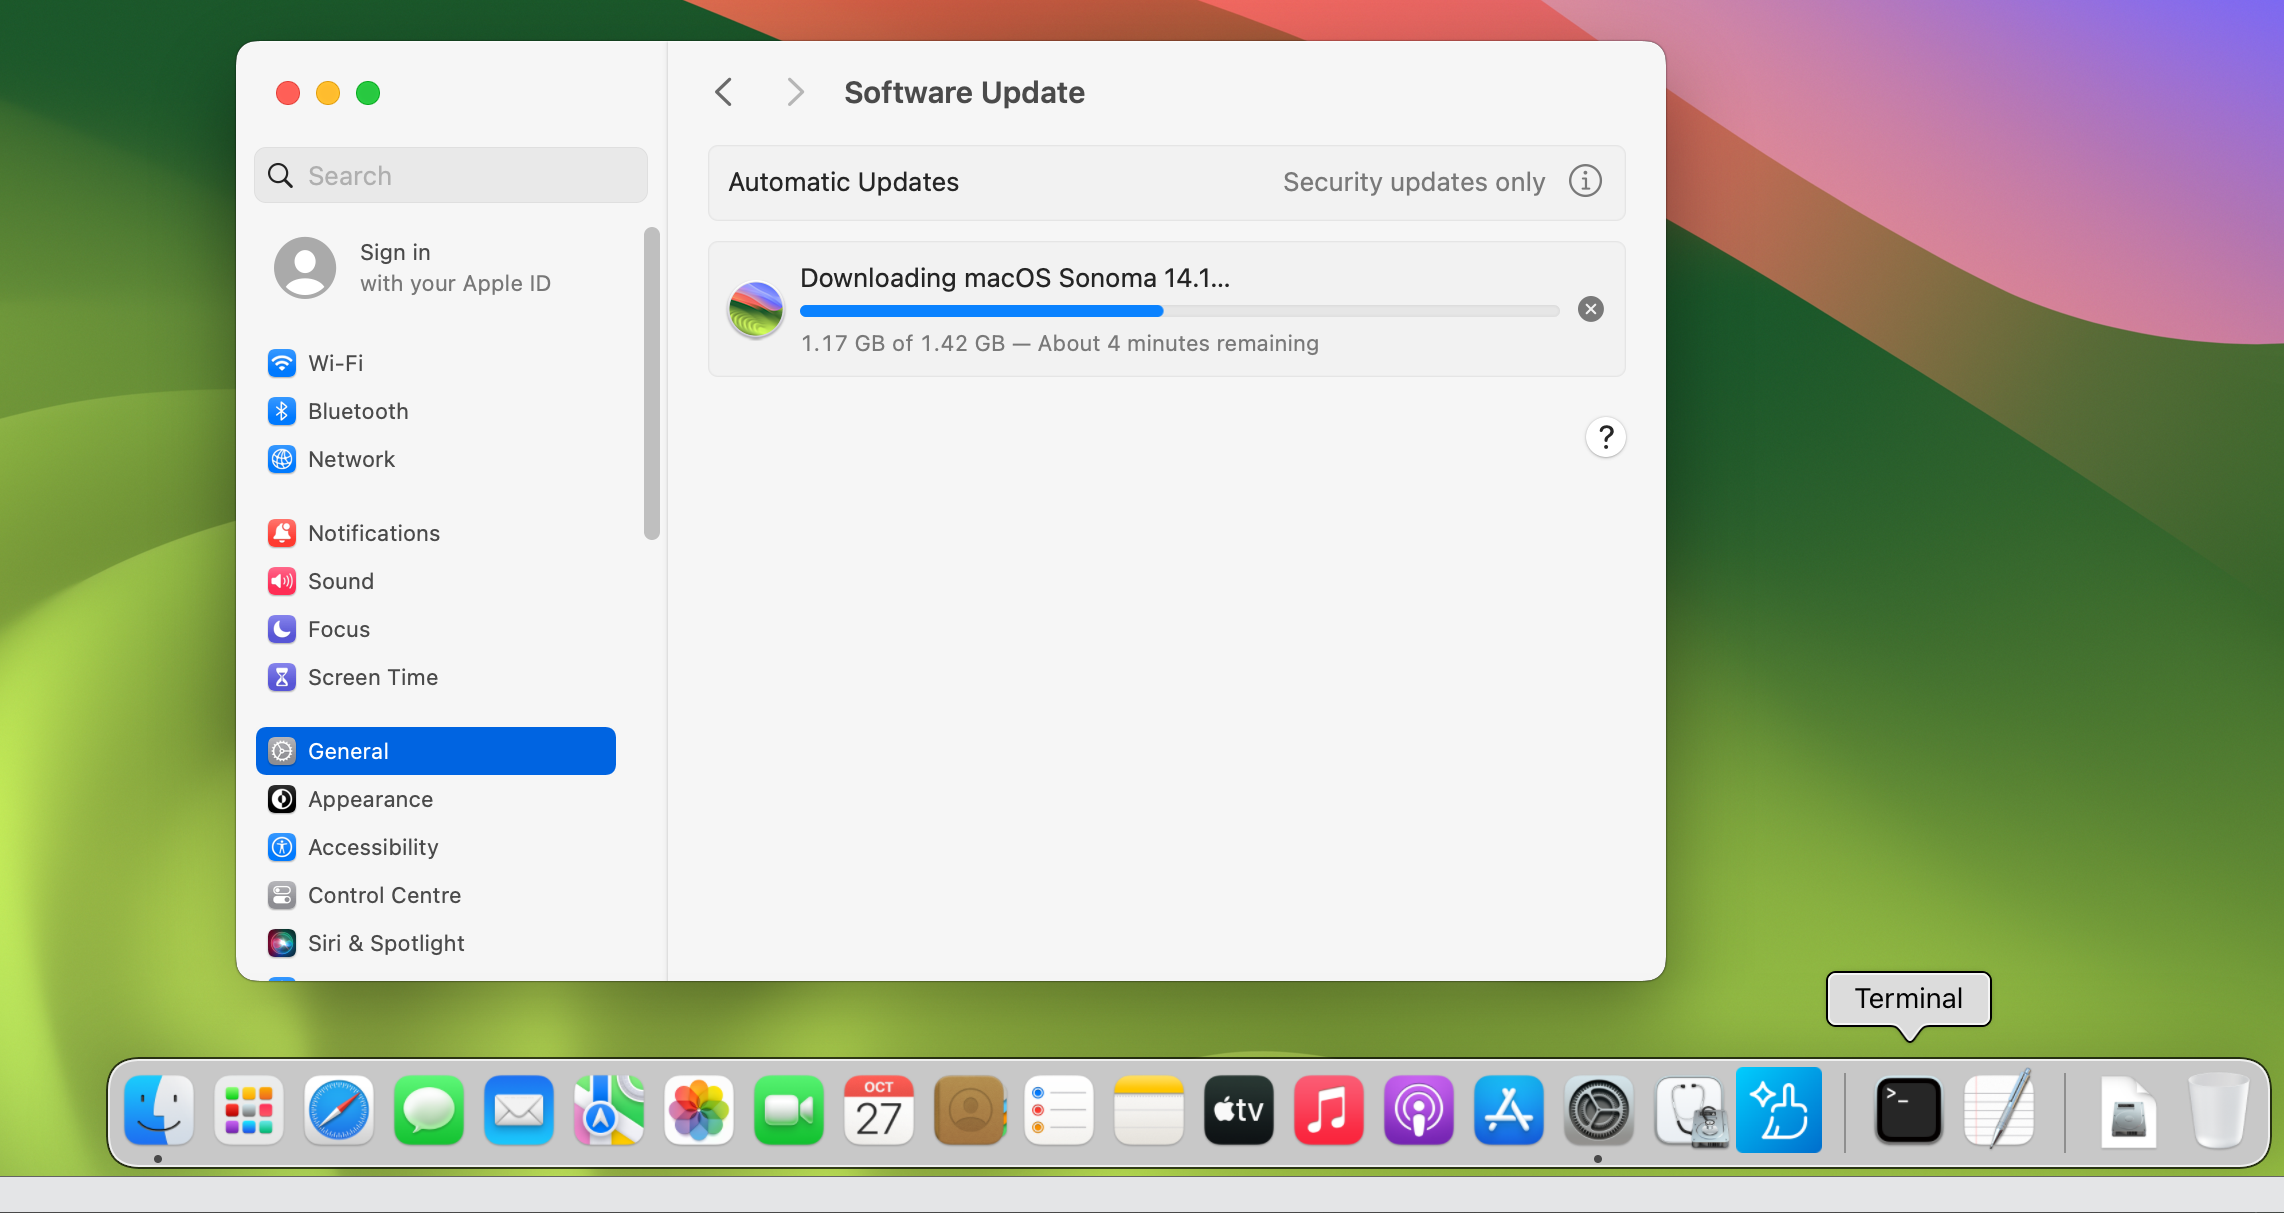
Task: Click the download size status text
Action: (1059, 343)
